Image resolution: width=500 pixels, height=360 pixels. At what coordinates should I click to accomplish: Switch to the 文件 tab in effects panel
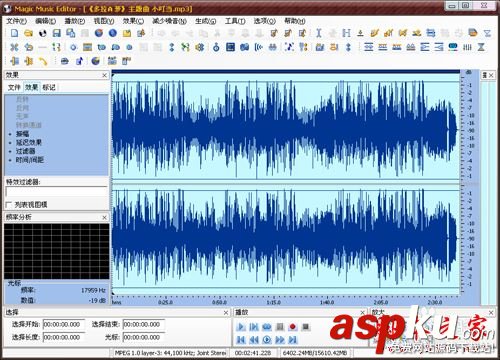14,87
